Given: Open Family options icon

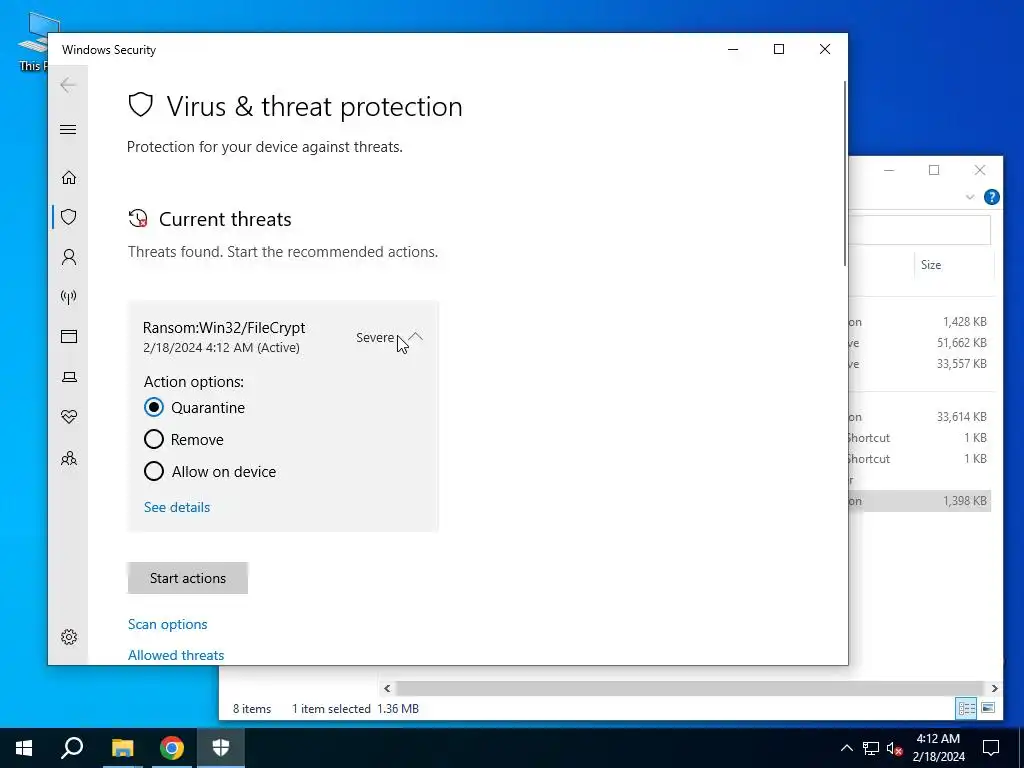Looking at the screenshot, I should (x=69, y=458).
